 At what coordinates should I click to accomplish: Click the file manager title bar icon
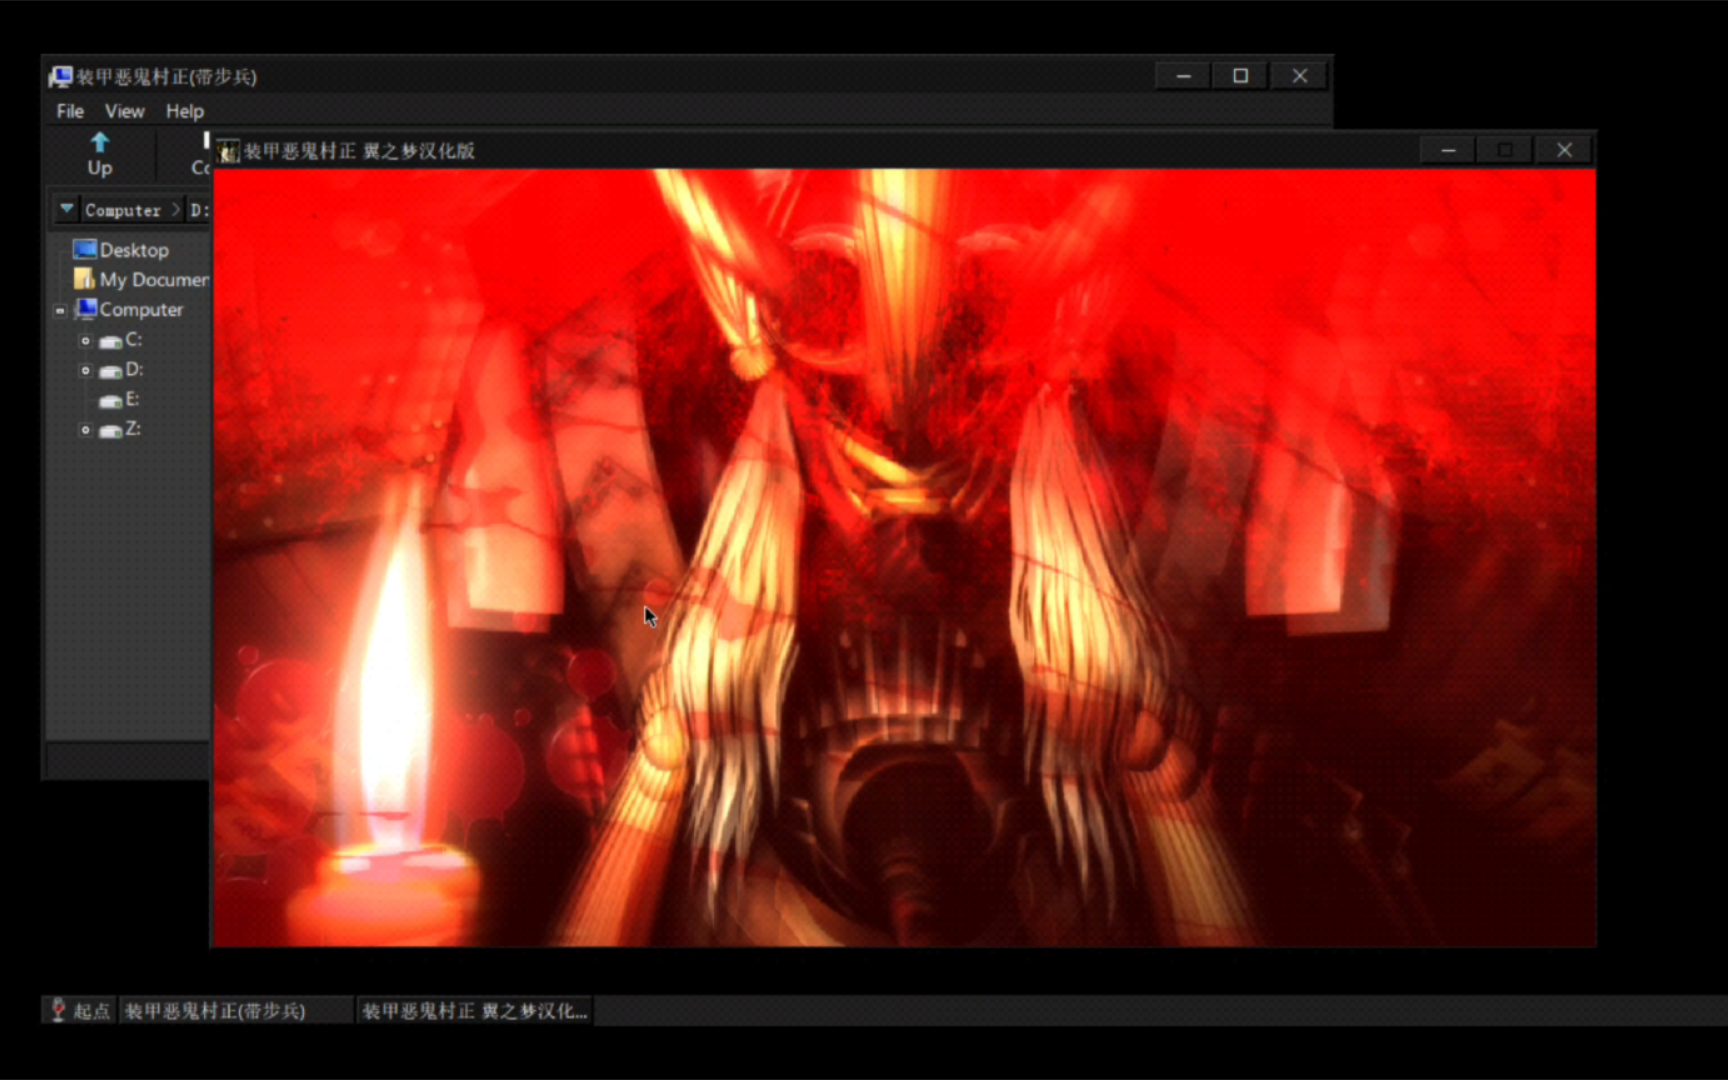click(x=61, y=77)
